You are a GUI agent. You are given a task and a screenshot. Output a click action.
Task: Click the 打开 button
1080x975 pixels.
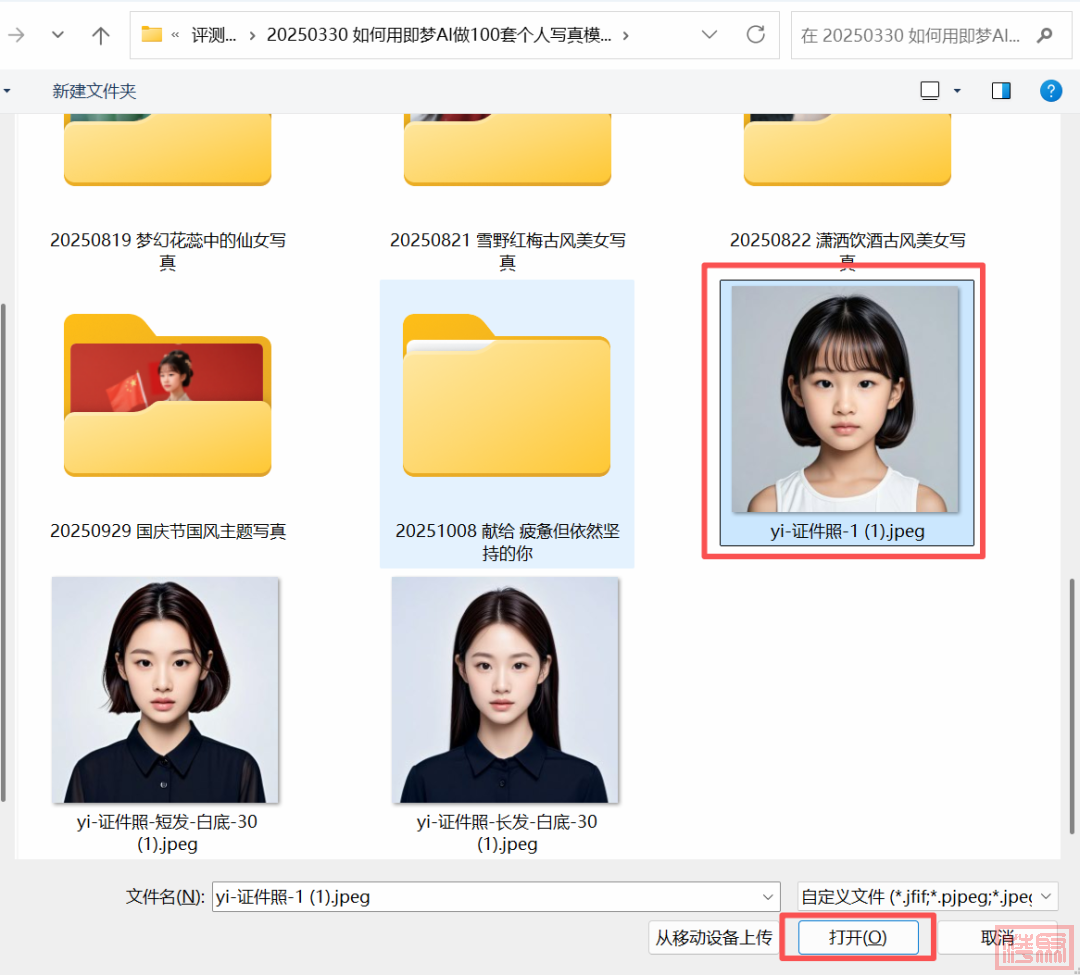857,937
